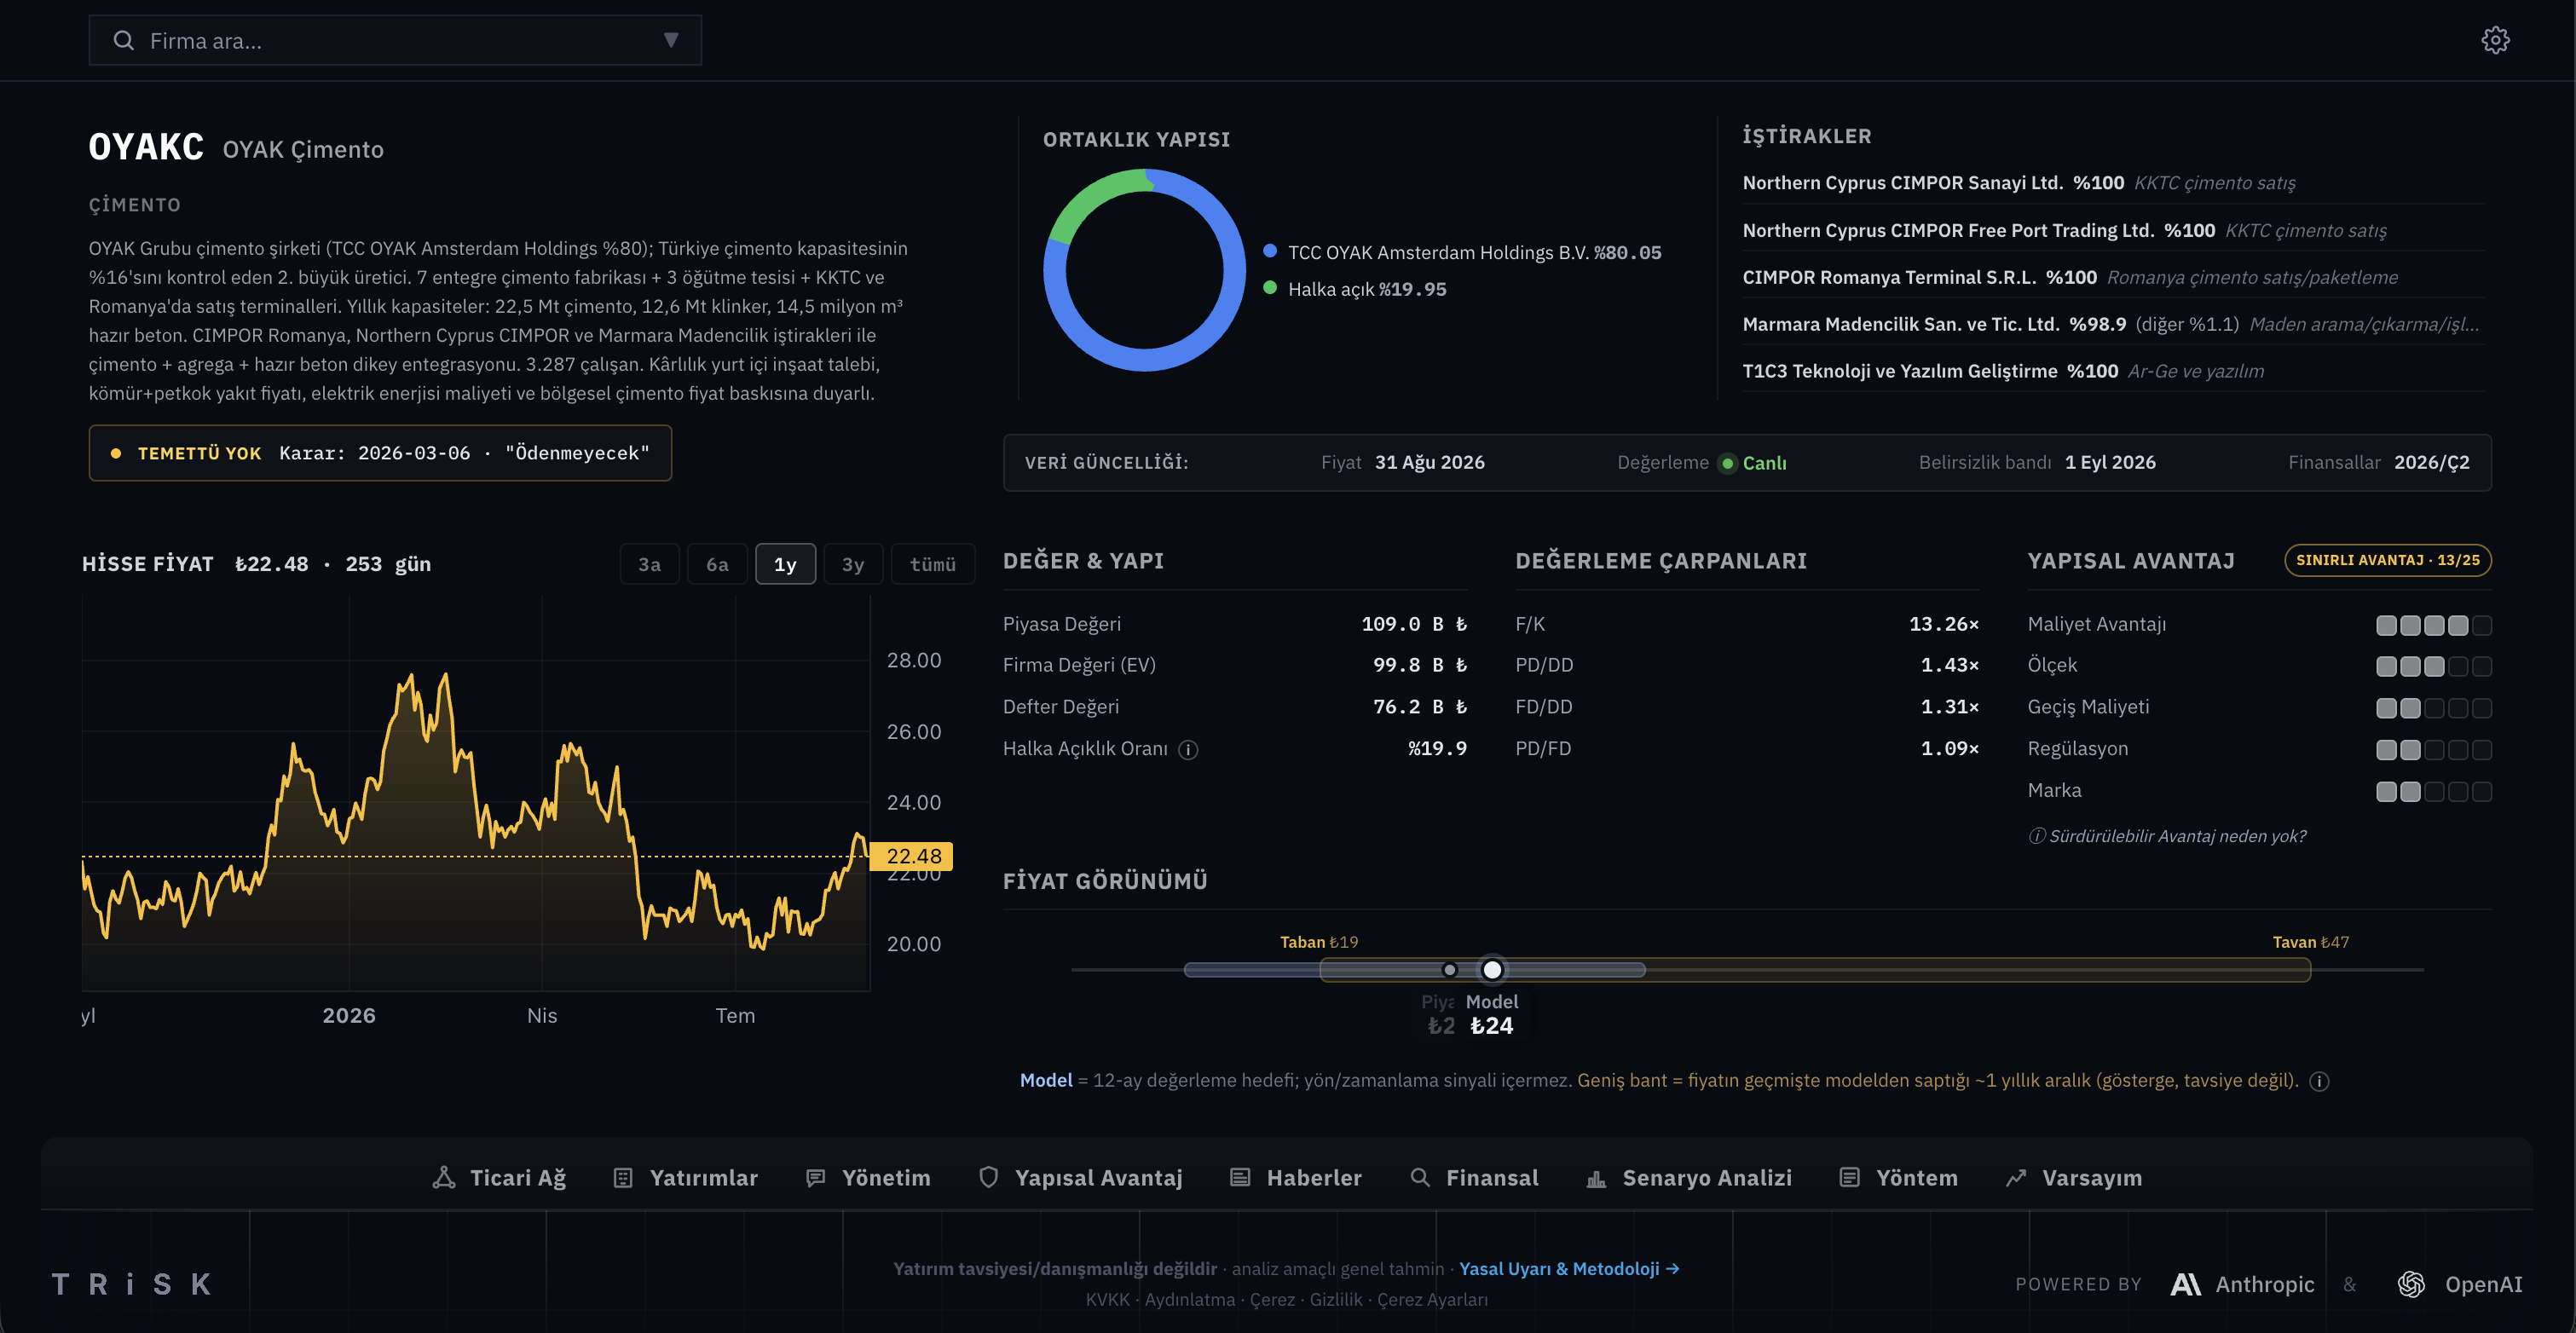Click the market price marker on slider
This screenshot has width=2576, height=1333.
click(1450, 969)
